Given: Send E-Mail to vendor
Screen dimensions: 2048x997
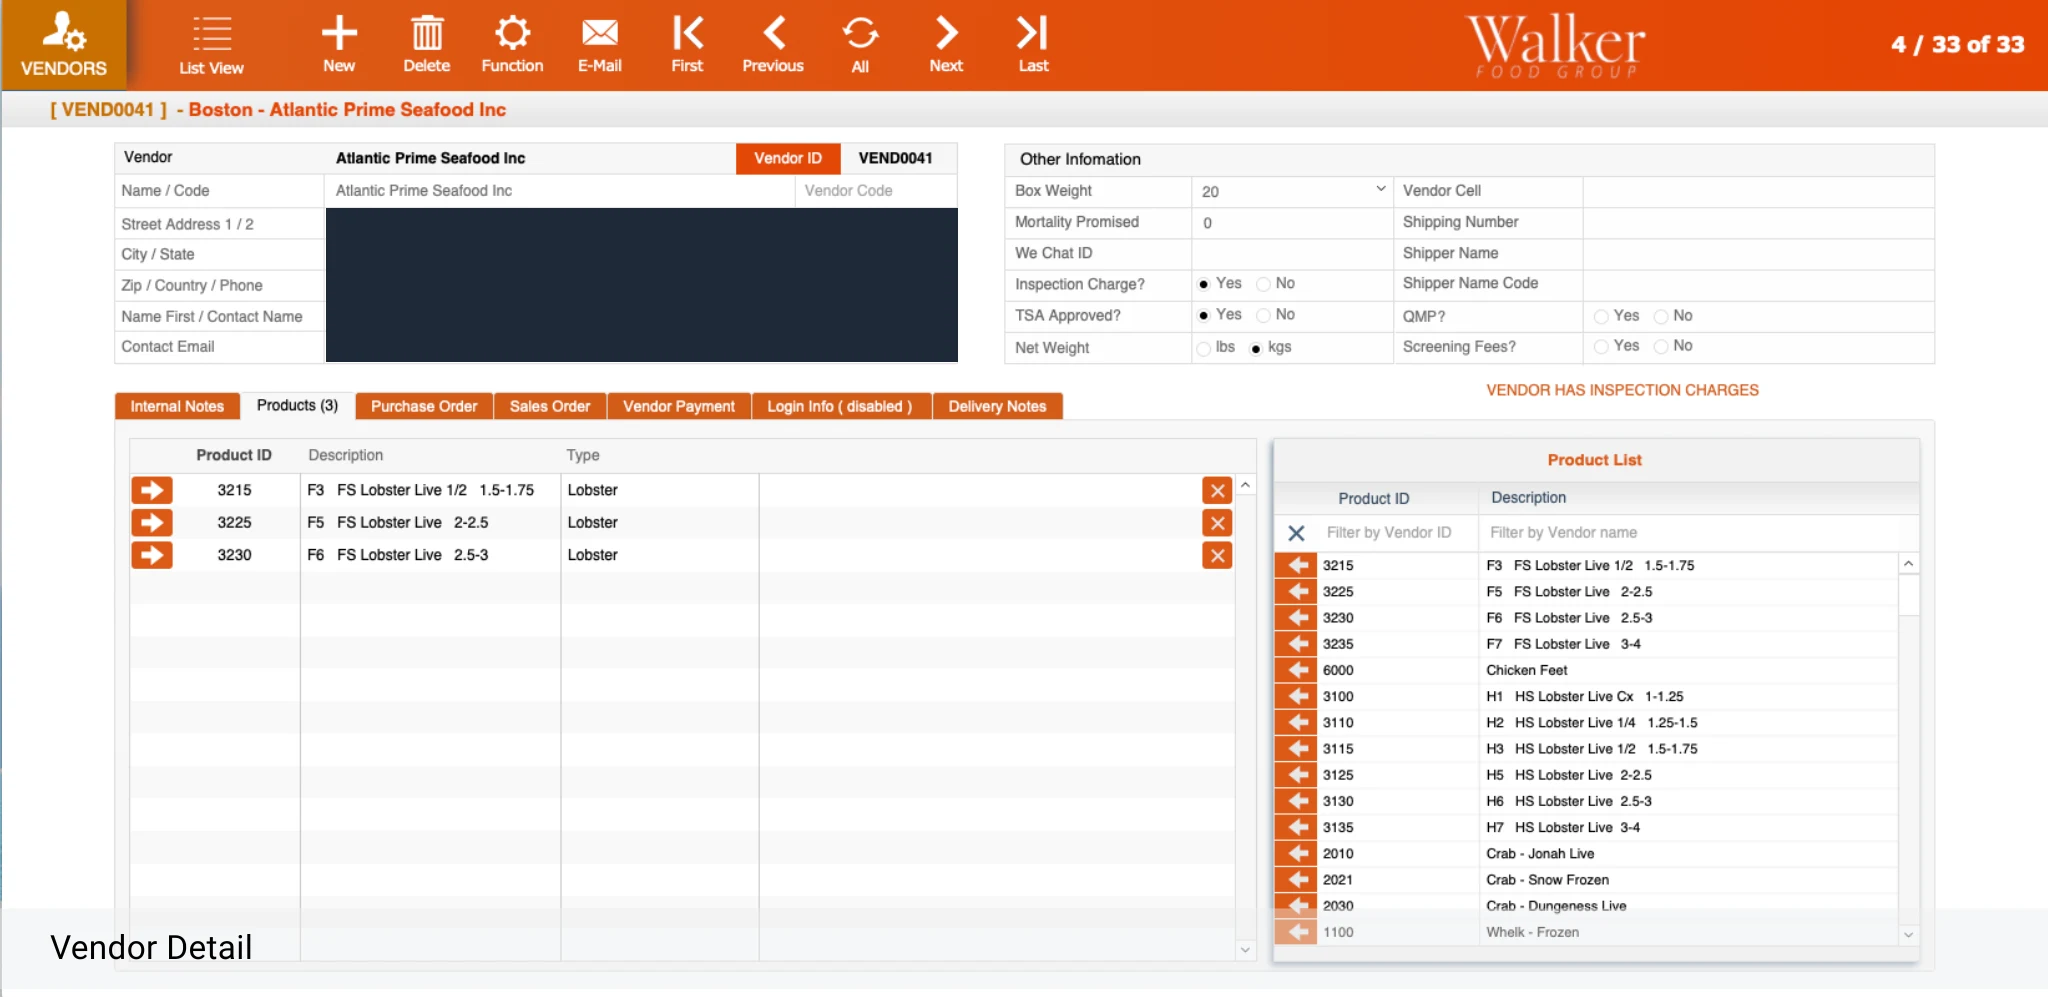Looking at the screenshot, I should 600,44.
